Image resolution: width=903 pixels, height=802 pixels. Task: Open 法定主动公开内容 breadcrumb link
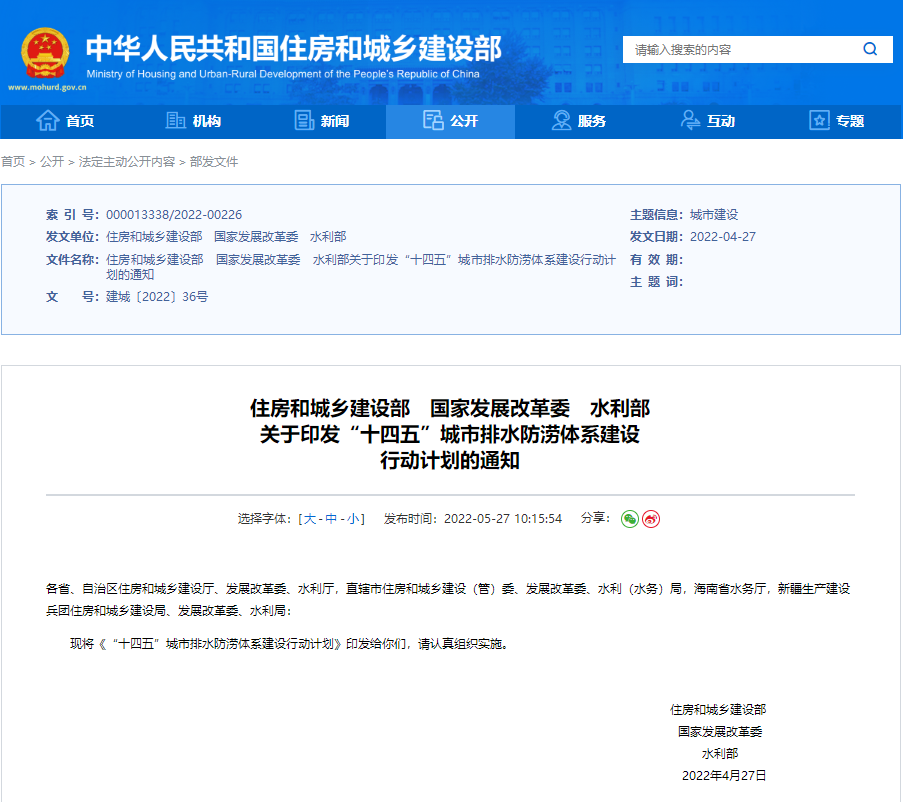127,162
